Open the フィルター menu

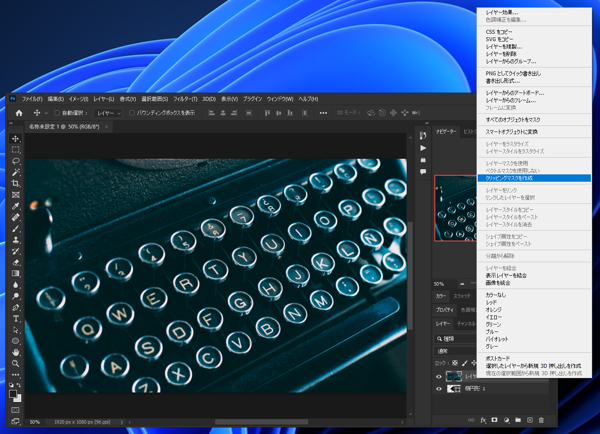(x=185, y=99)
